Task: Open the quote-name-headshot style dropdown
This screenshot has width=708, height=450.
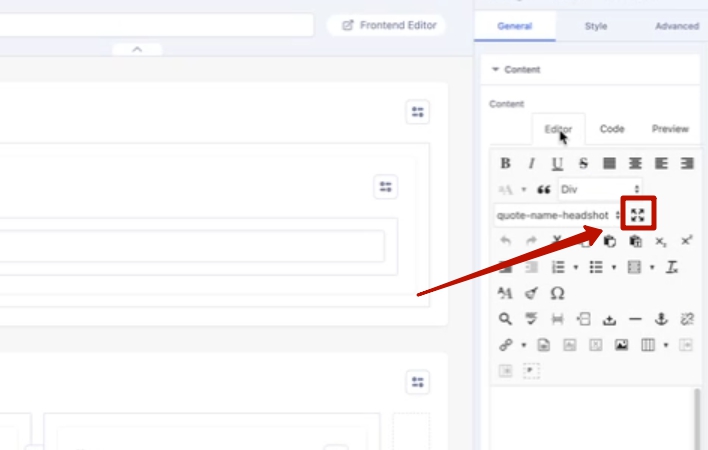Action: 557,215
